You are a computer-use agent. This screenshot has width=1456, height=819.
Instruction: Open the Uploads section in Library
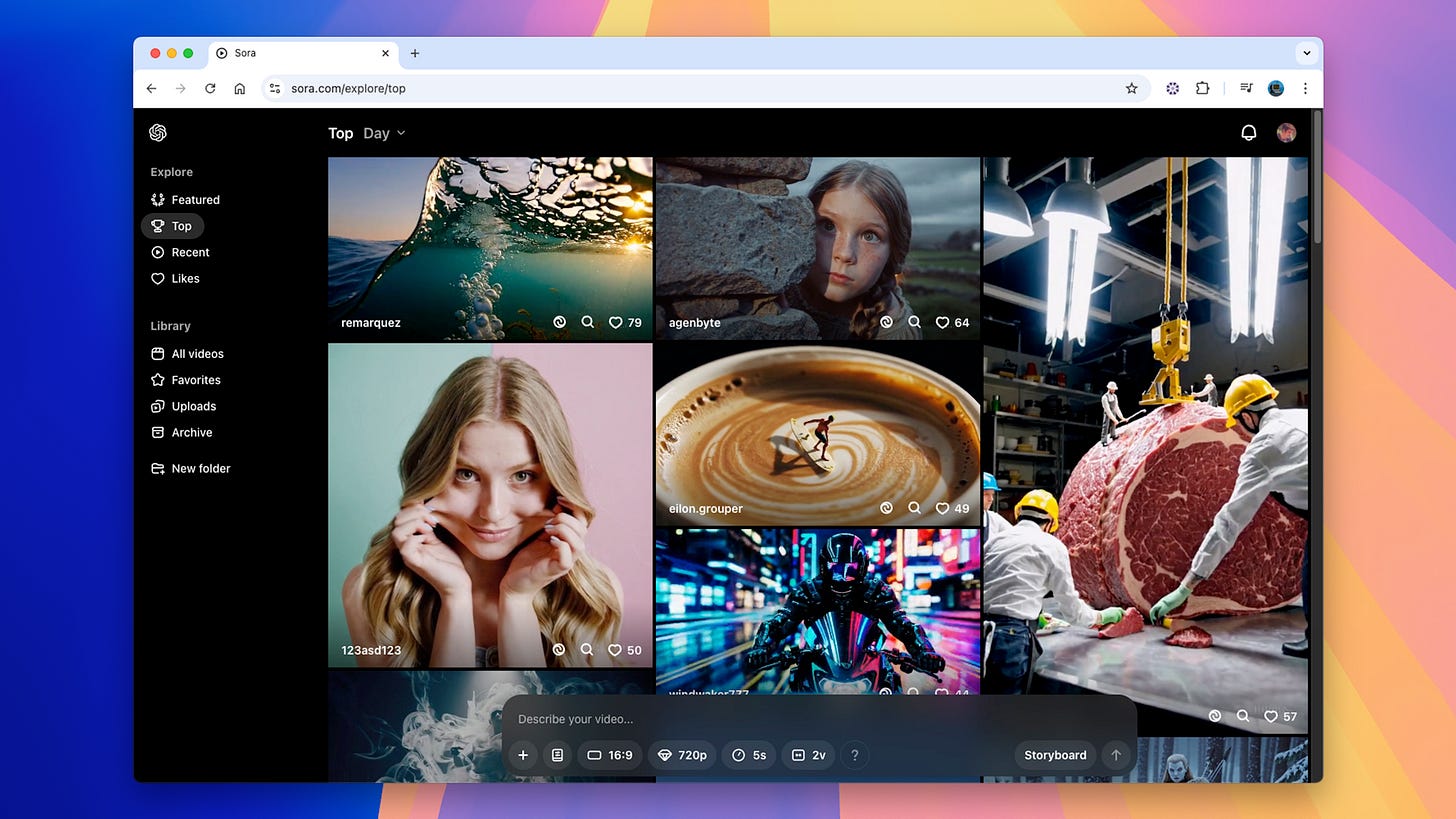tap(193, 406)
